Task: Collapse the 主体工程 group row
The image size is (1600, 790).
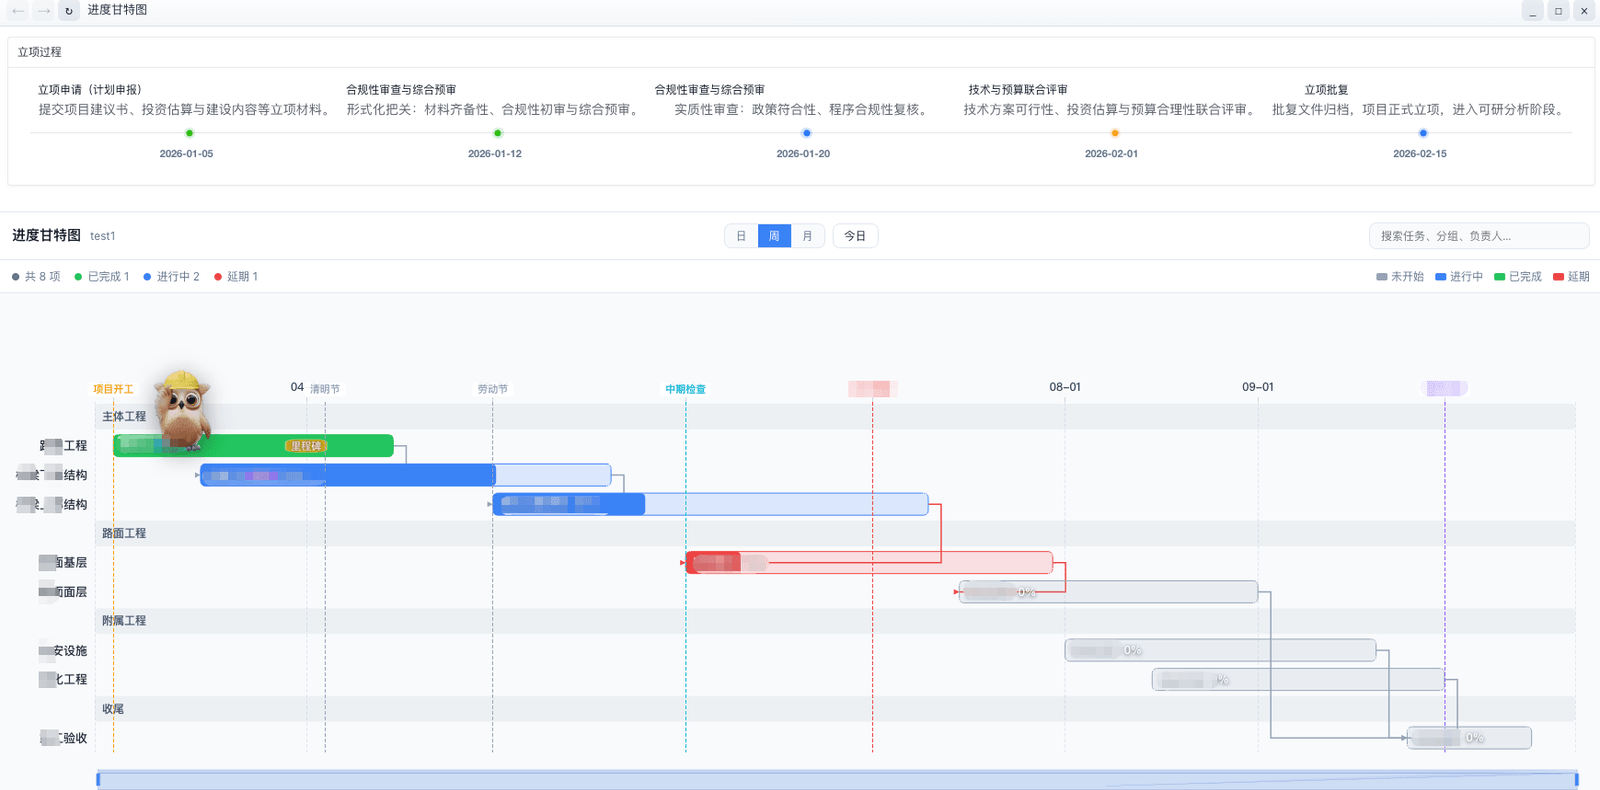Action: click(835, 417)
